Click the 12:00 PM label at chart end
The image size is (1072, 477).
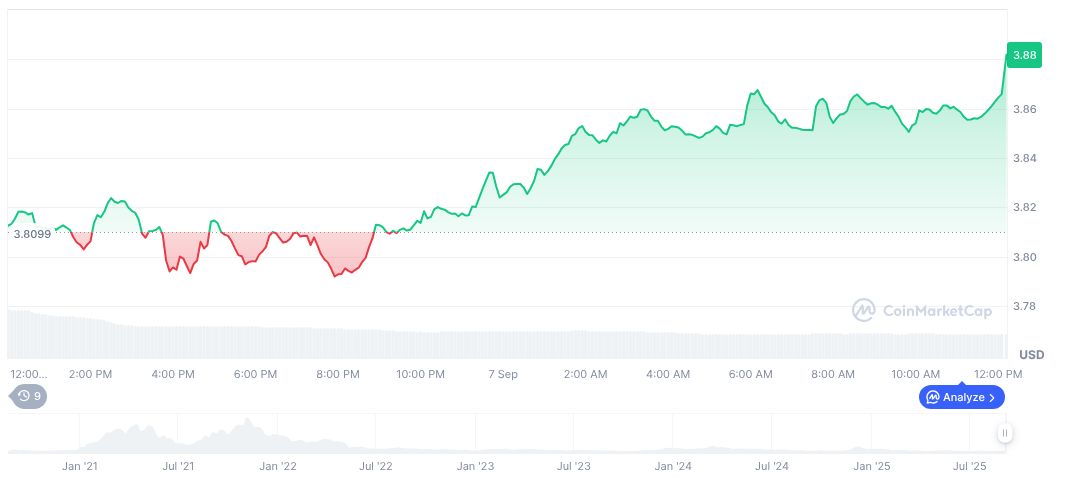pyautogui.click(x=998, y=374)
